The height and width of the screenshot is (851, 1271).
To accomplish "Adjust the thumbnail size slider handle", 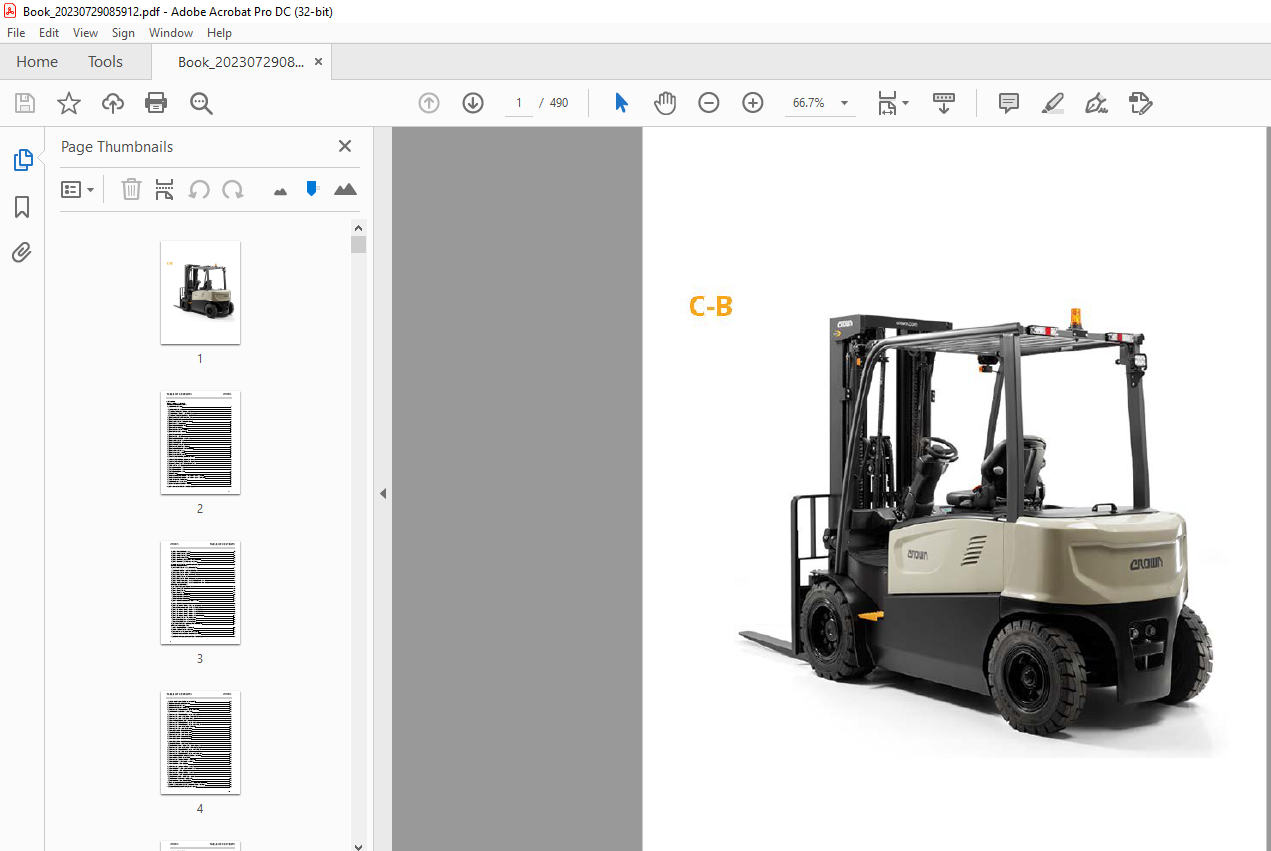I will click(312, 188).
